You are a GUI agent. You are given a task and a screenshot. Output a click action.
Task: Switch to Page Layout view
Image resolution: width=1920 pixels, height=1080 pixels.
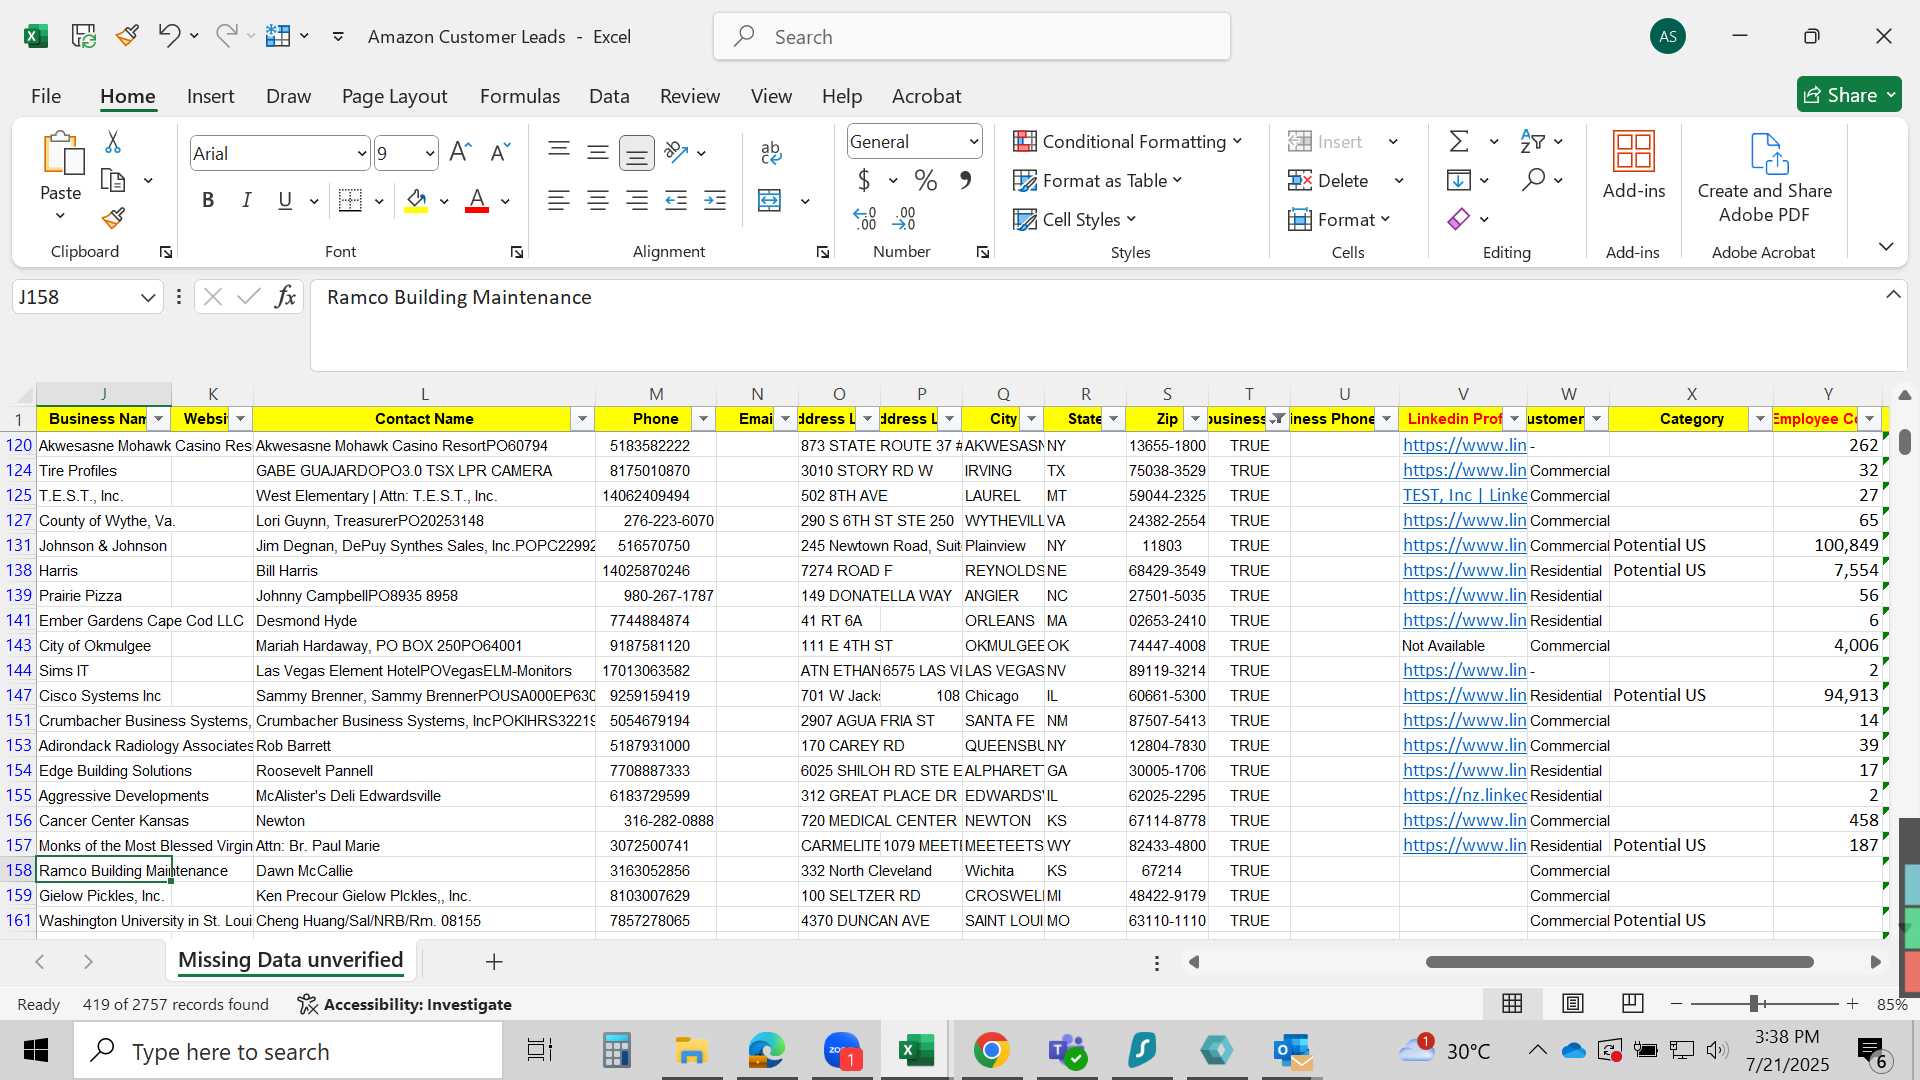(1572, 1003)
